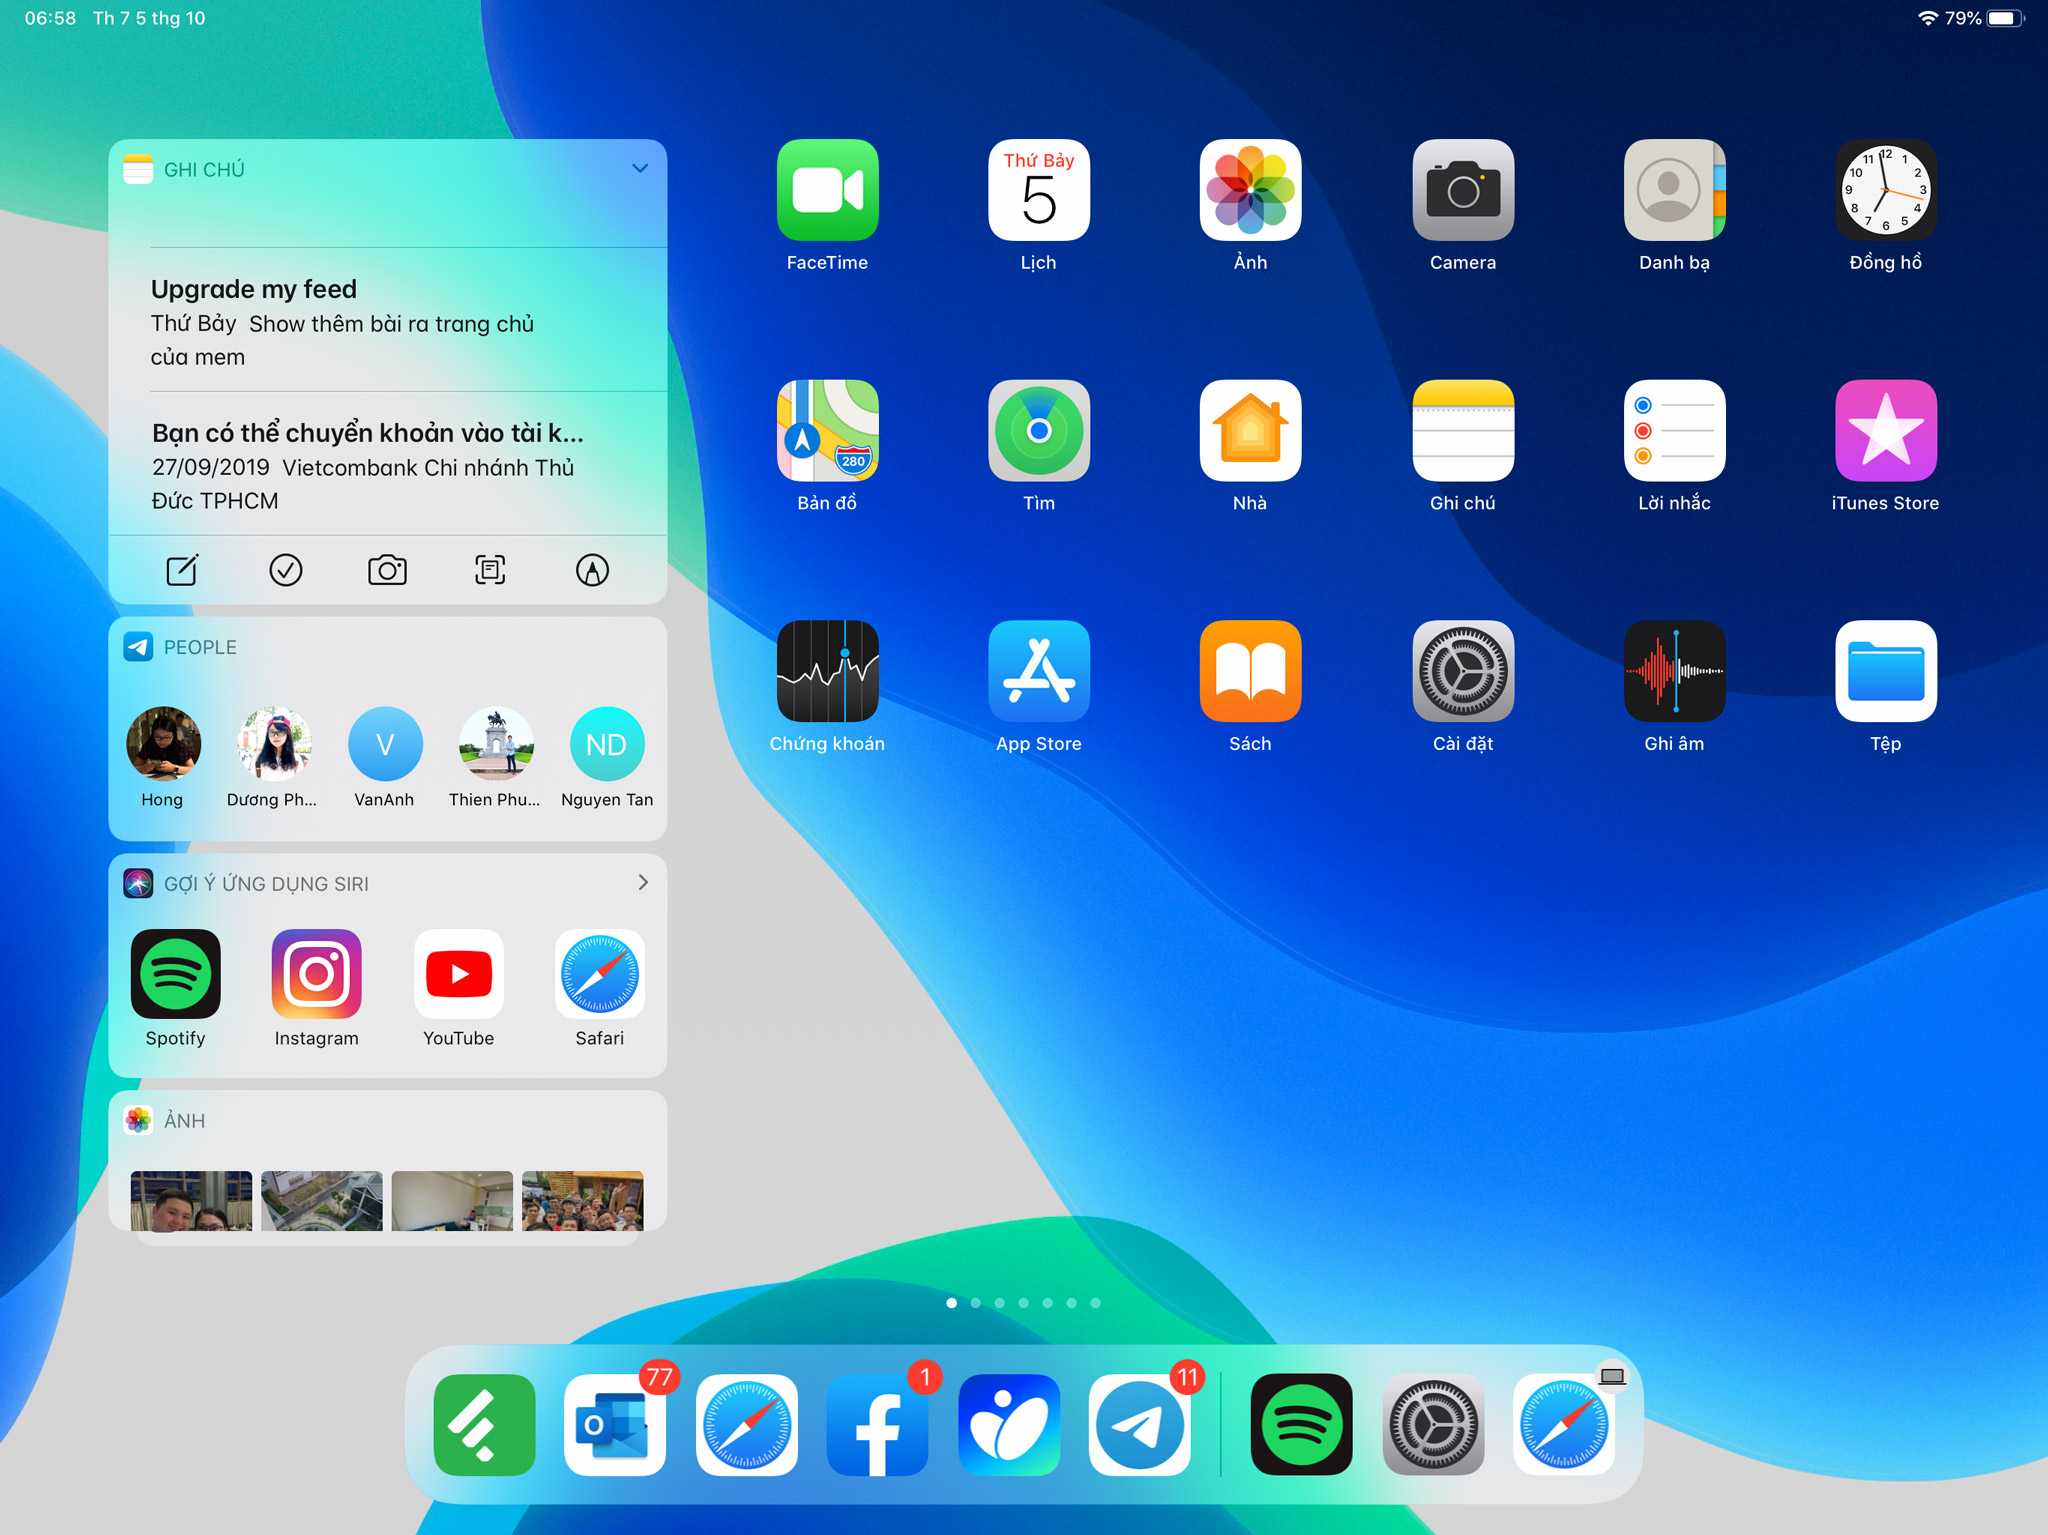Open Outlook with 77 badge in dock

click(615, 1424)
